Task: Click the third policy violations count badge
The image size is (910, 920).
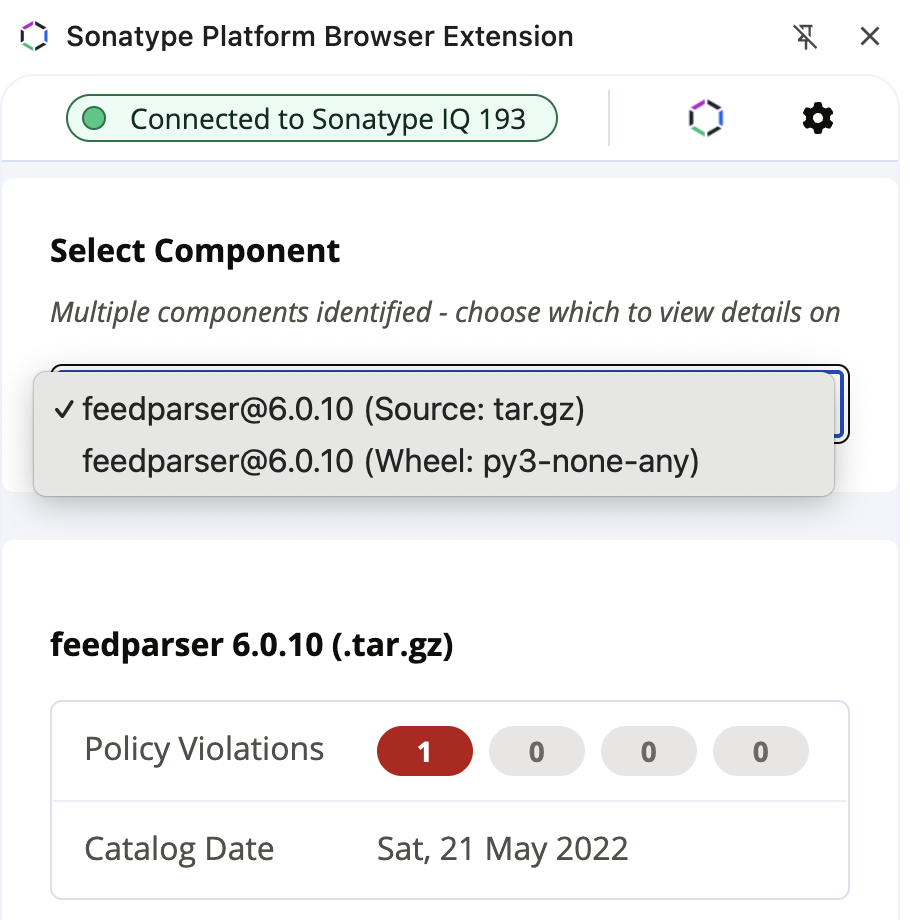Action: [x=649, y=751]
